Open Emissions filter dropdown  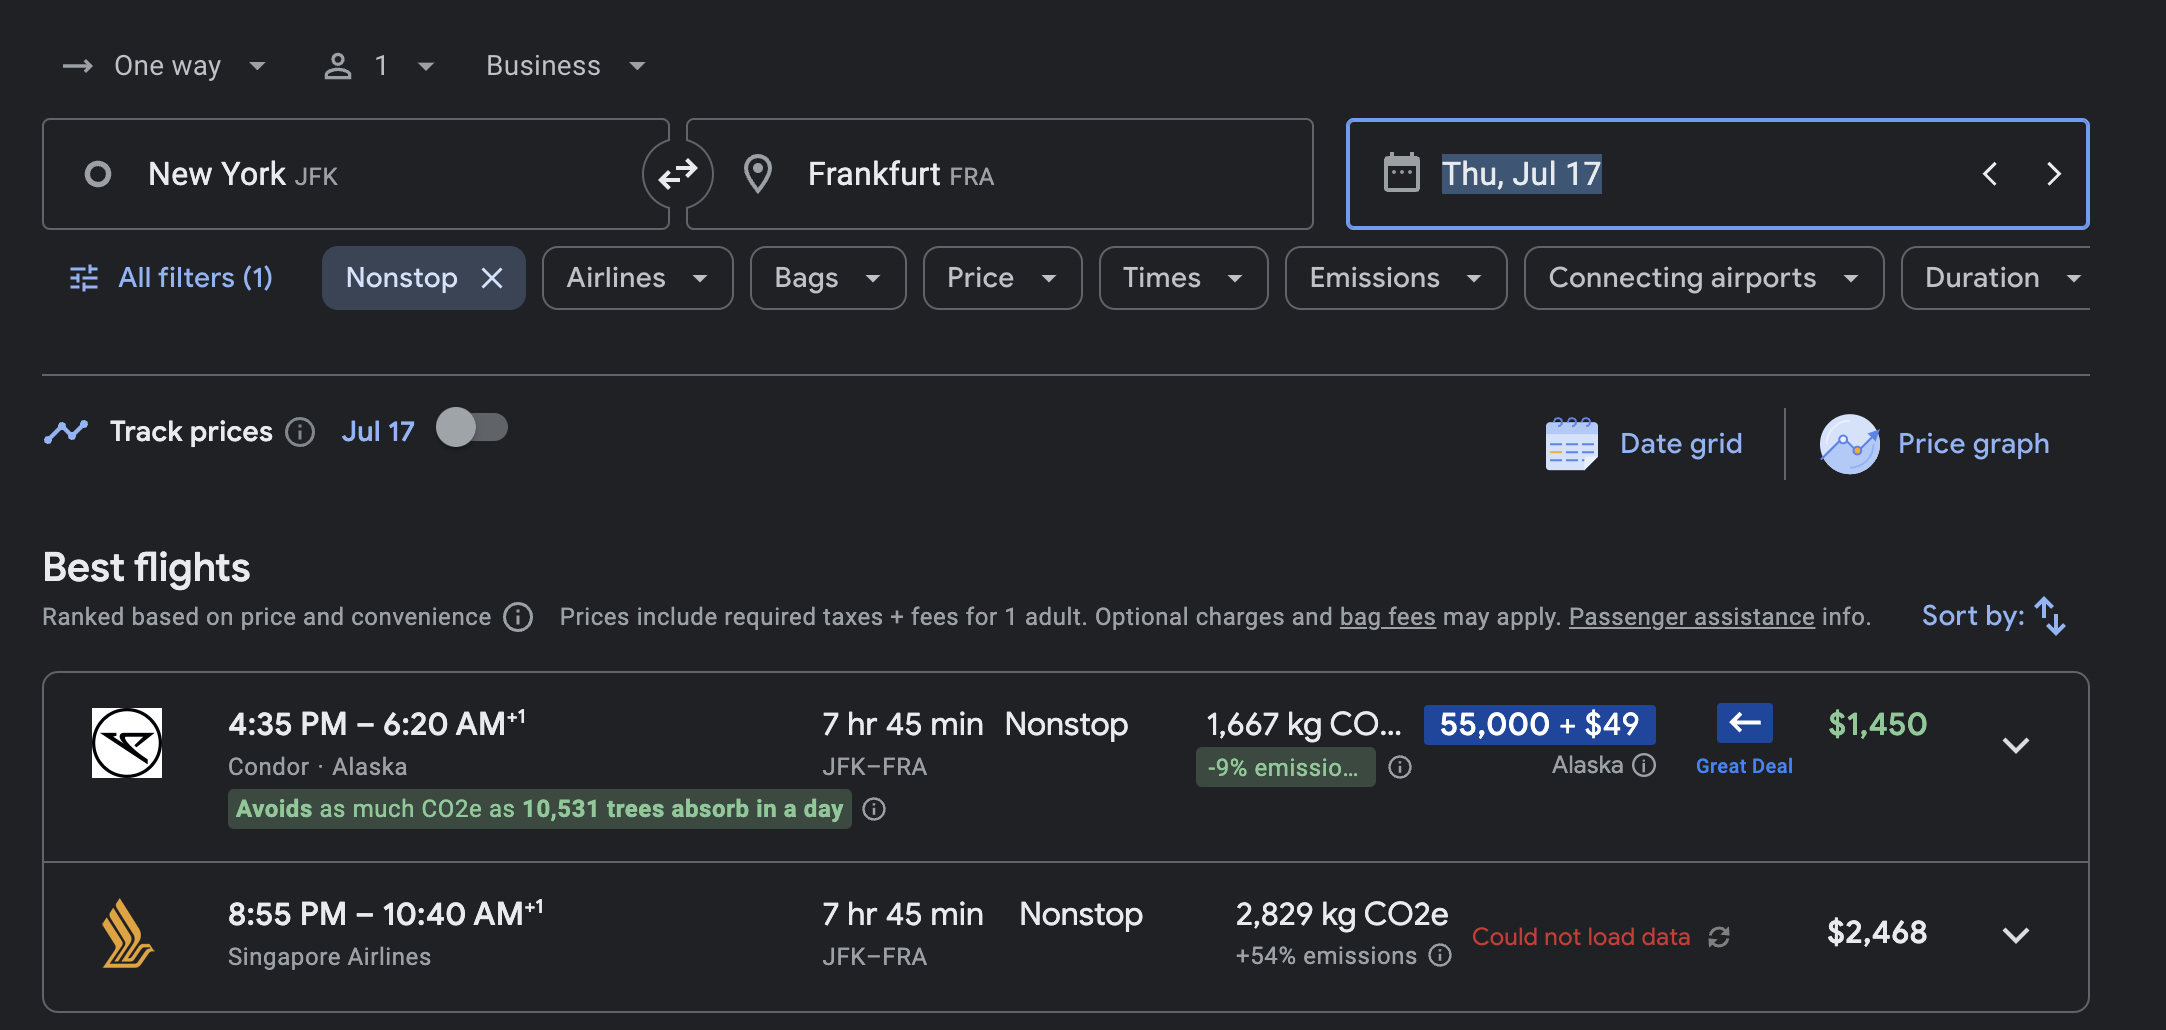click(x=1396, y=278)
